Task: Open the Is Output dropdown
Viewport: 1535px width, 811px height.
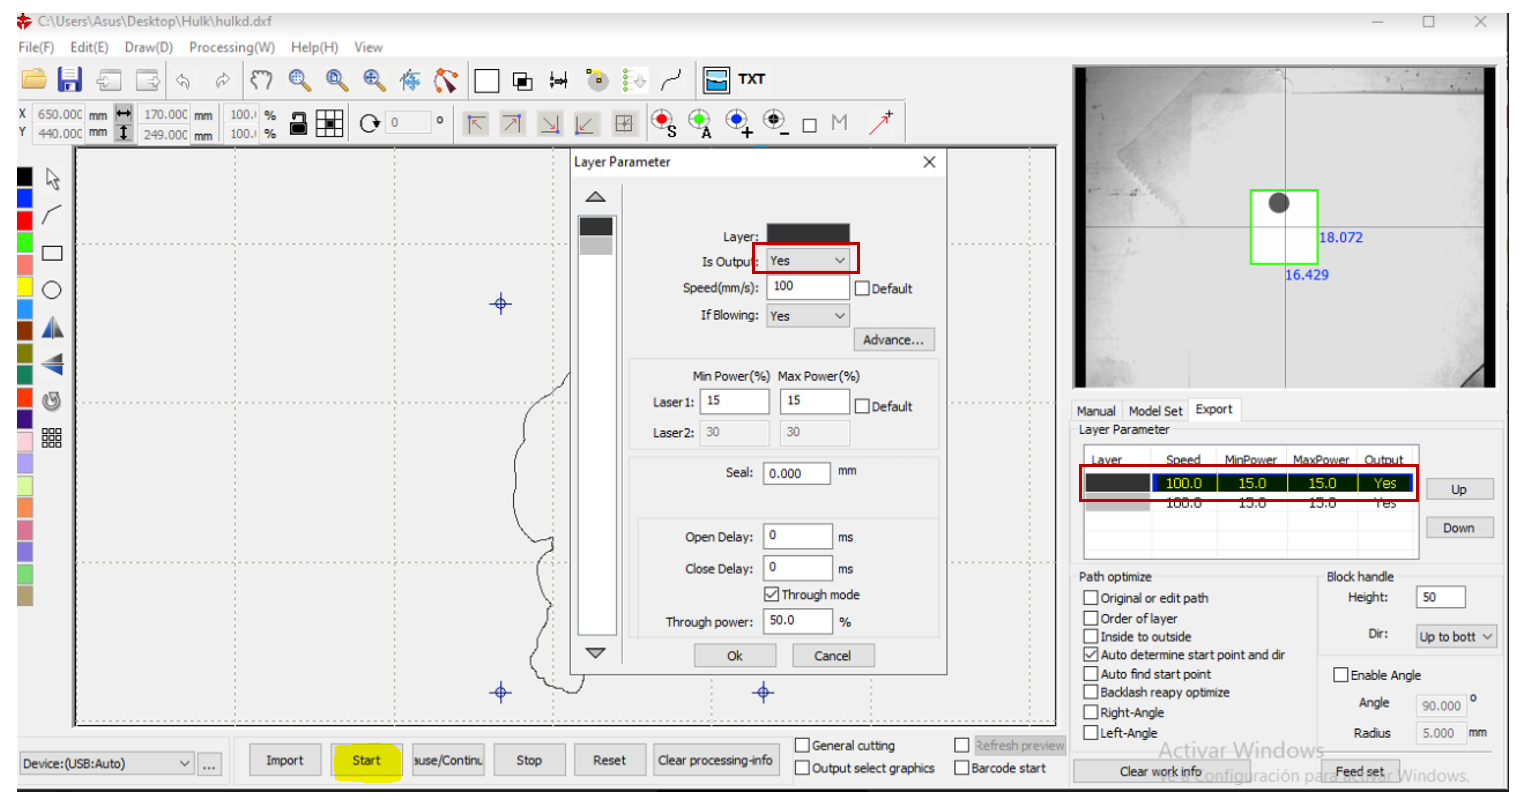Action: pyautogui.click(x=808, y=261)
